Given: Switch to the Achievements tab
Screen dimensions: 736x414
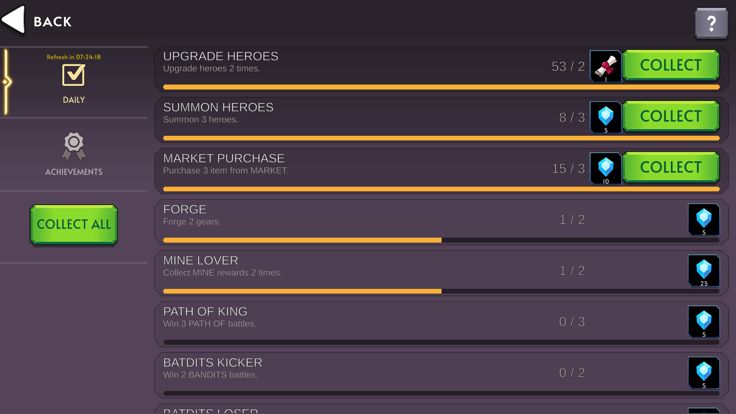Looking at the screenshot, I should 73,153.
